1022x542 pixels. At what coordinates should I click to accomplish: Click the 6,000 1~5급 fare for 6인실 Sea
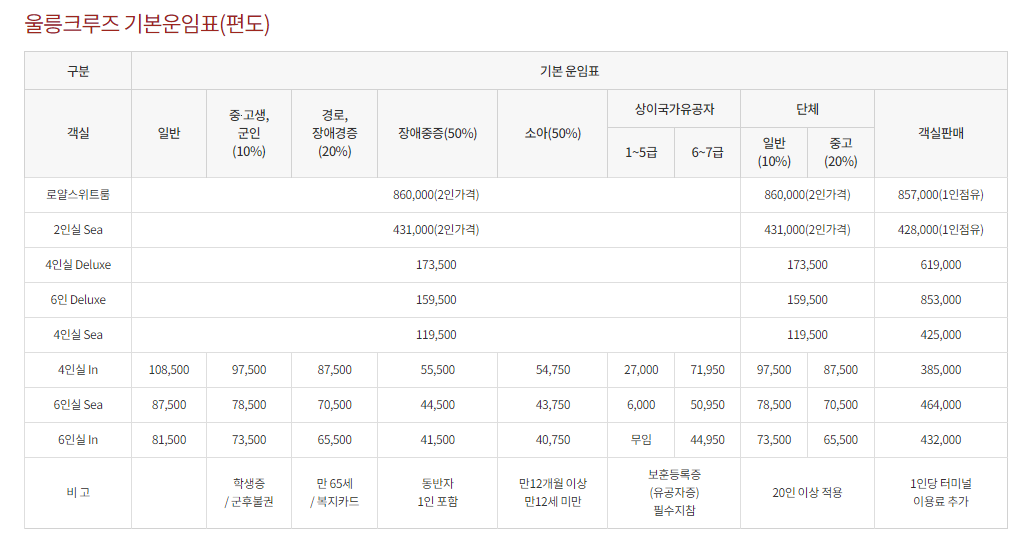tap(641, 405)
